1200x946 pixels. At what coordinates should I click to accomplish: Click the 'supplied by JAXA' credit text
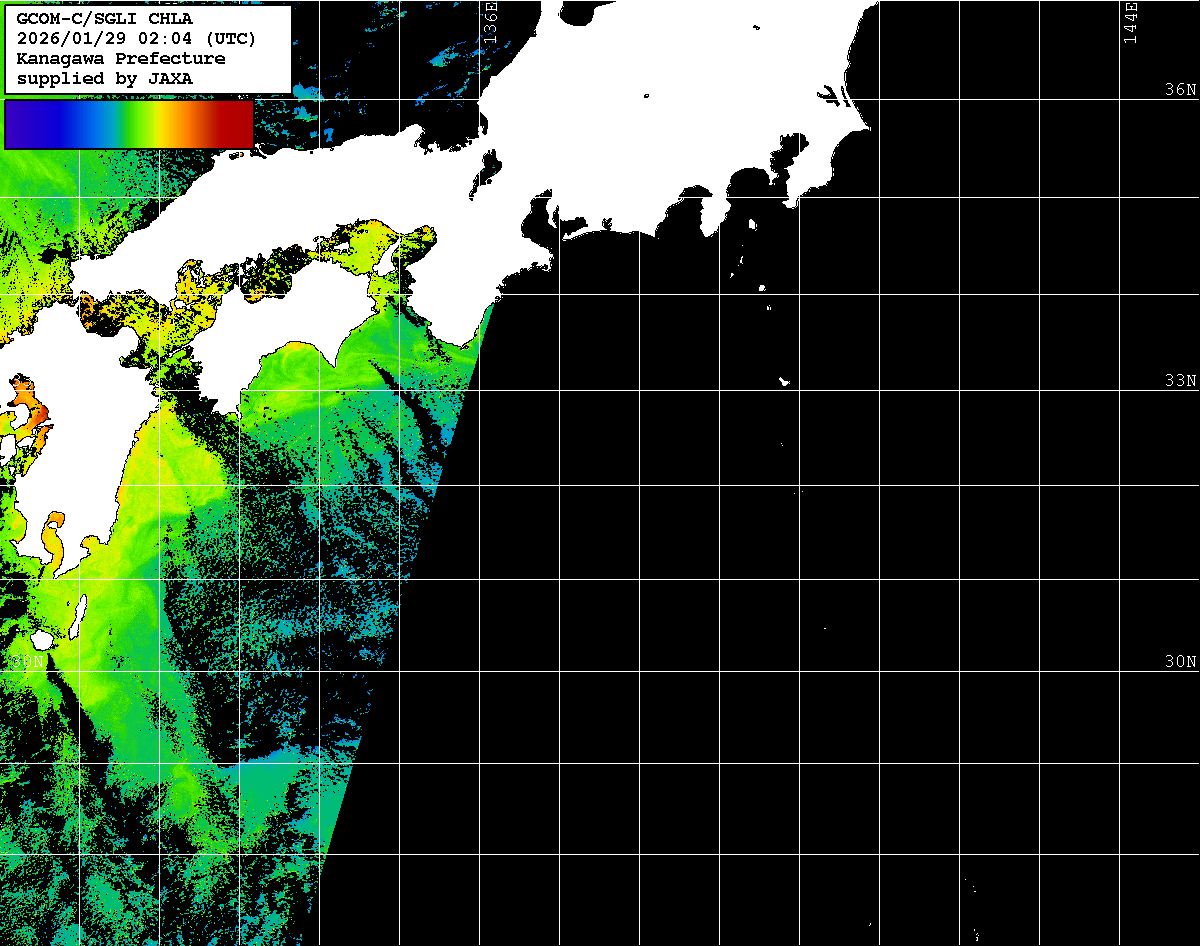[x=105, y=78]
